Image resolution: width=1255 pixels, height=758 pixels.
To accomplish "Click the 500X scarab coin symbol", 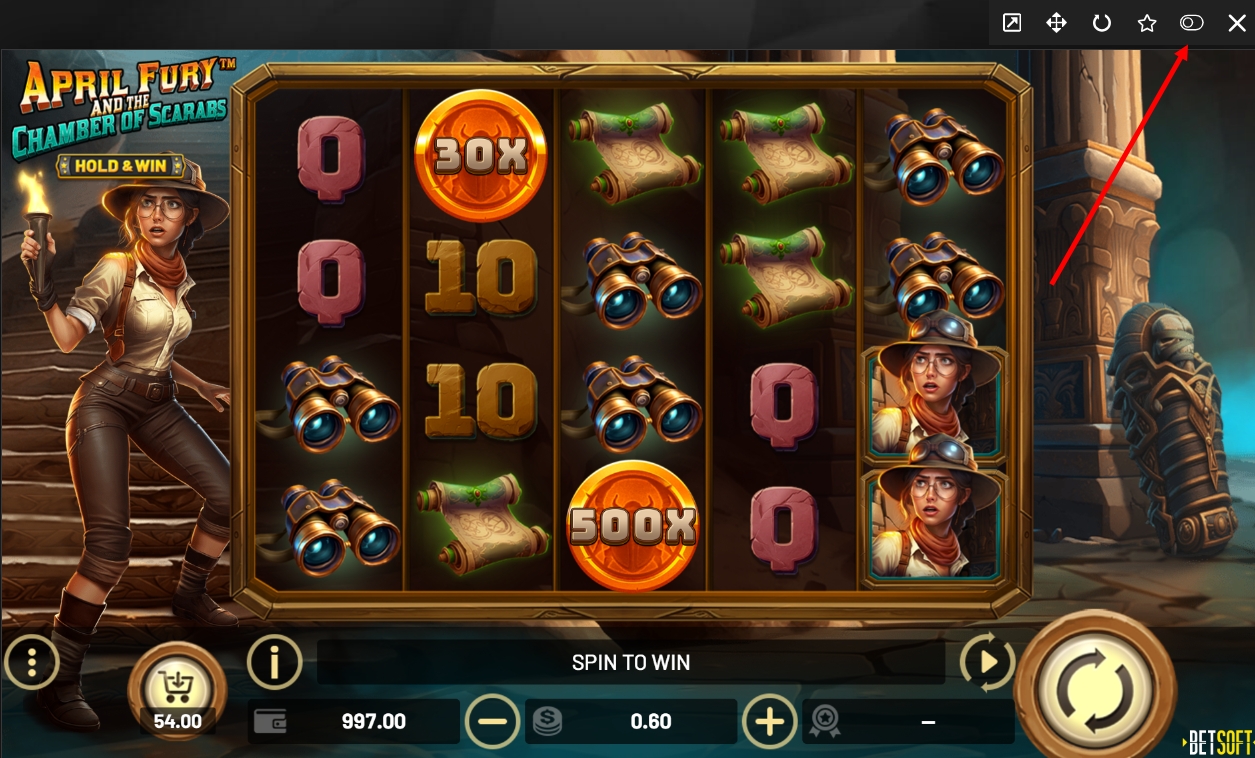I will click(632, 525).
